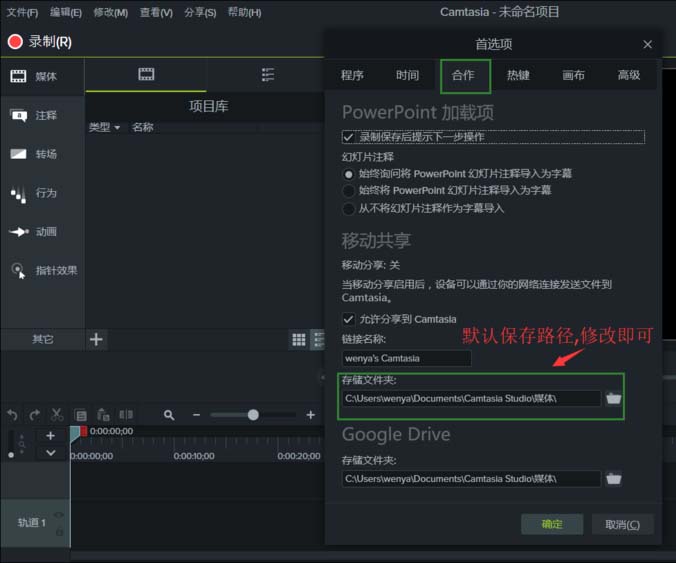Viewport: 676px width, 563px height.
Task: Select the 轨道 1 track header
Action: click(x=34, y=523)
